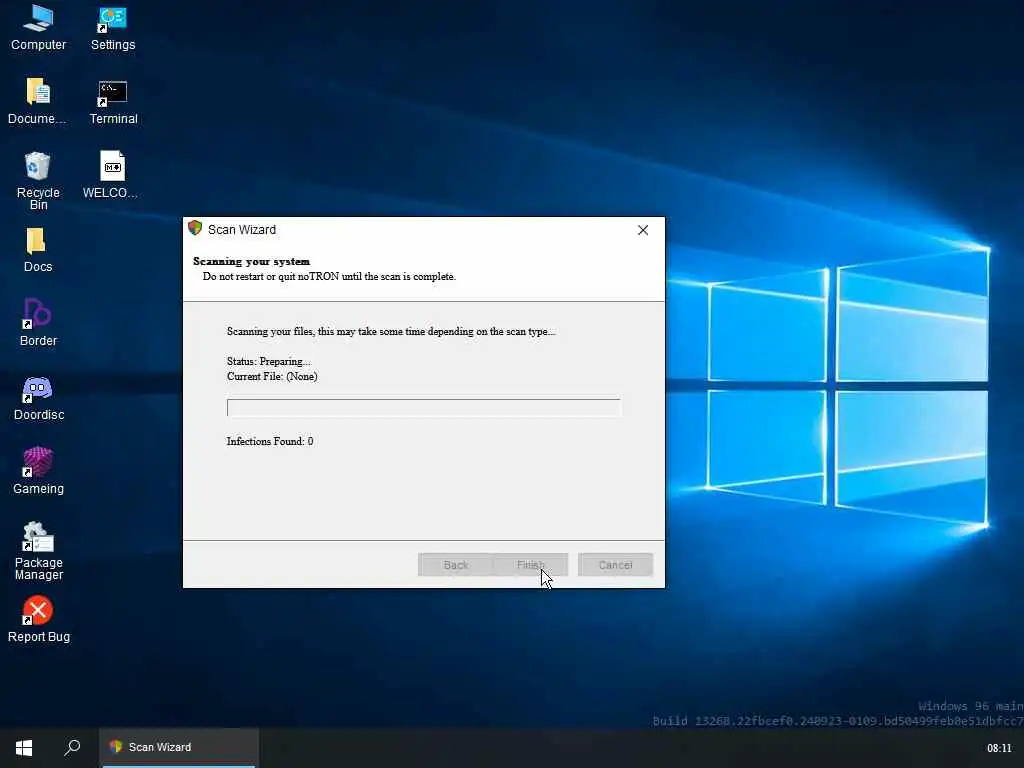
Task: Open the Settings desktop shortcut
Action: (112, 27)
